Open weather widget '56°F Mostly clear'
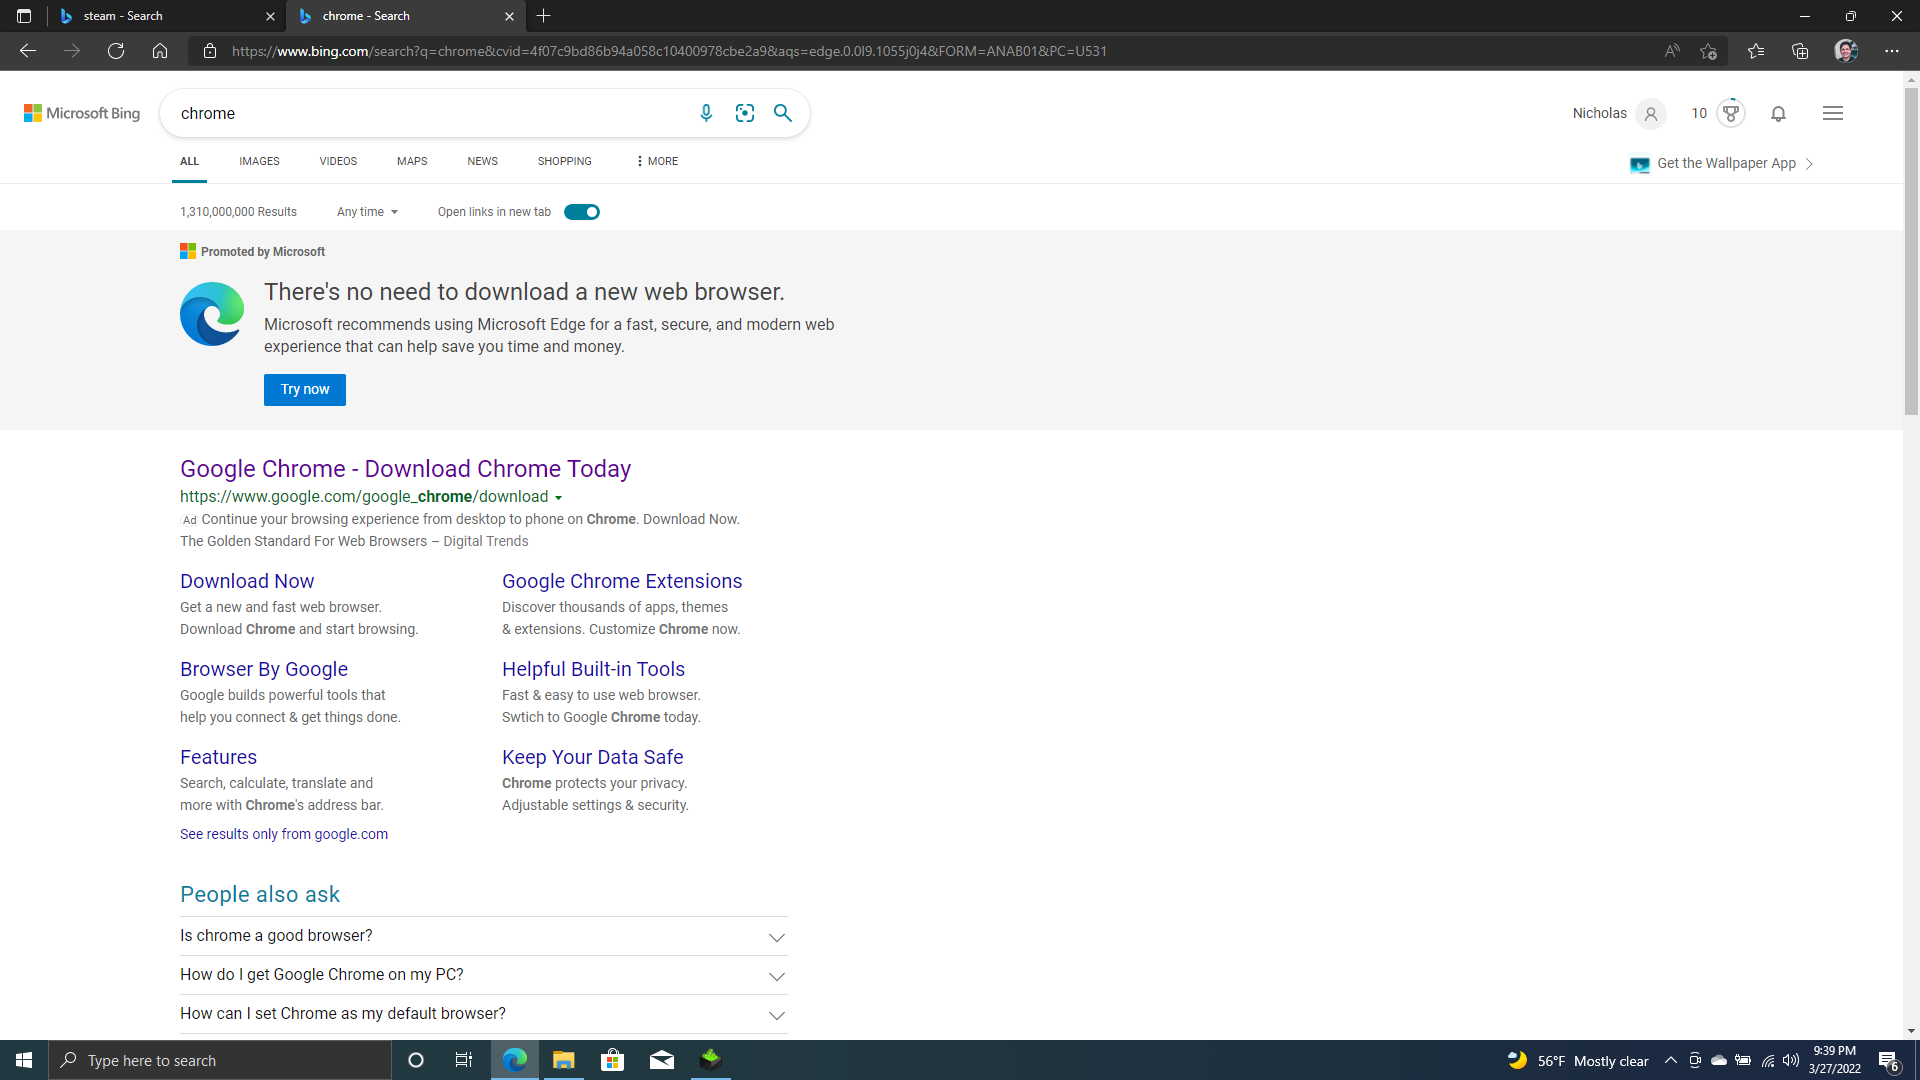Screen dimensions: 1920x1080 (x=1577, y=1060)
